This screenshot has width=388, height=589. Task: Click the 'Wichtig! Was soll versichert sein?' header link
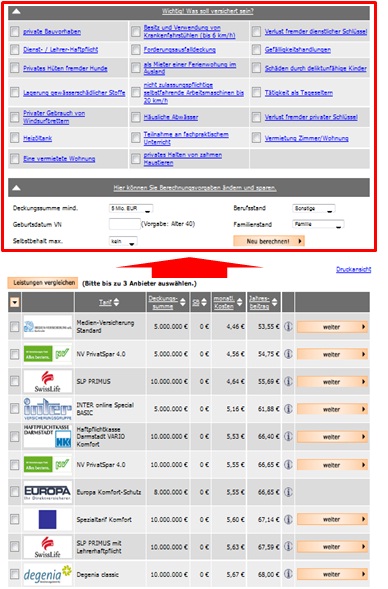click(208, 11)
